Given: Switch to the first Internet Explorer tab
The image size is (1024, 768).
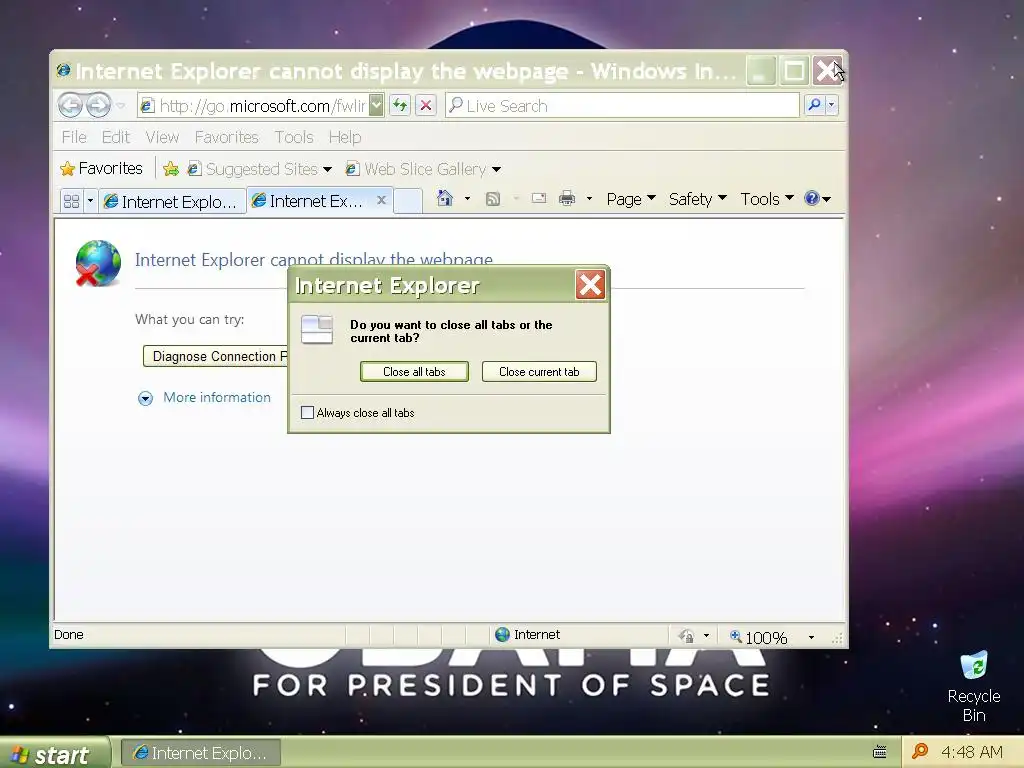Looking at the screenshot, I should 172,202.
